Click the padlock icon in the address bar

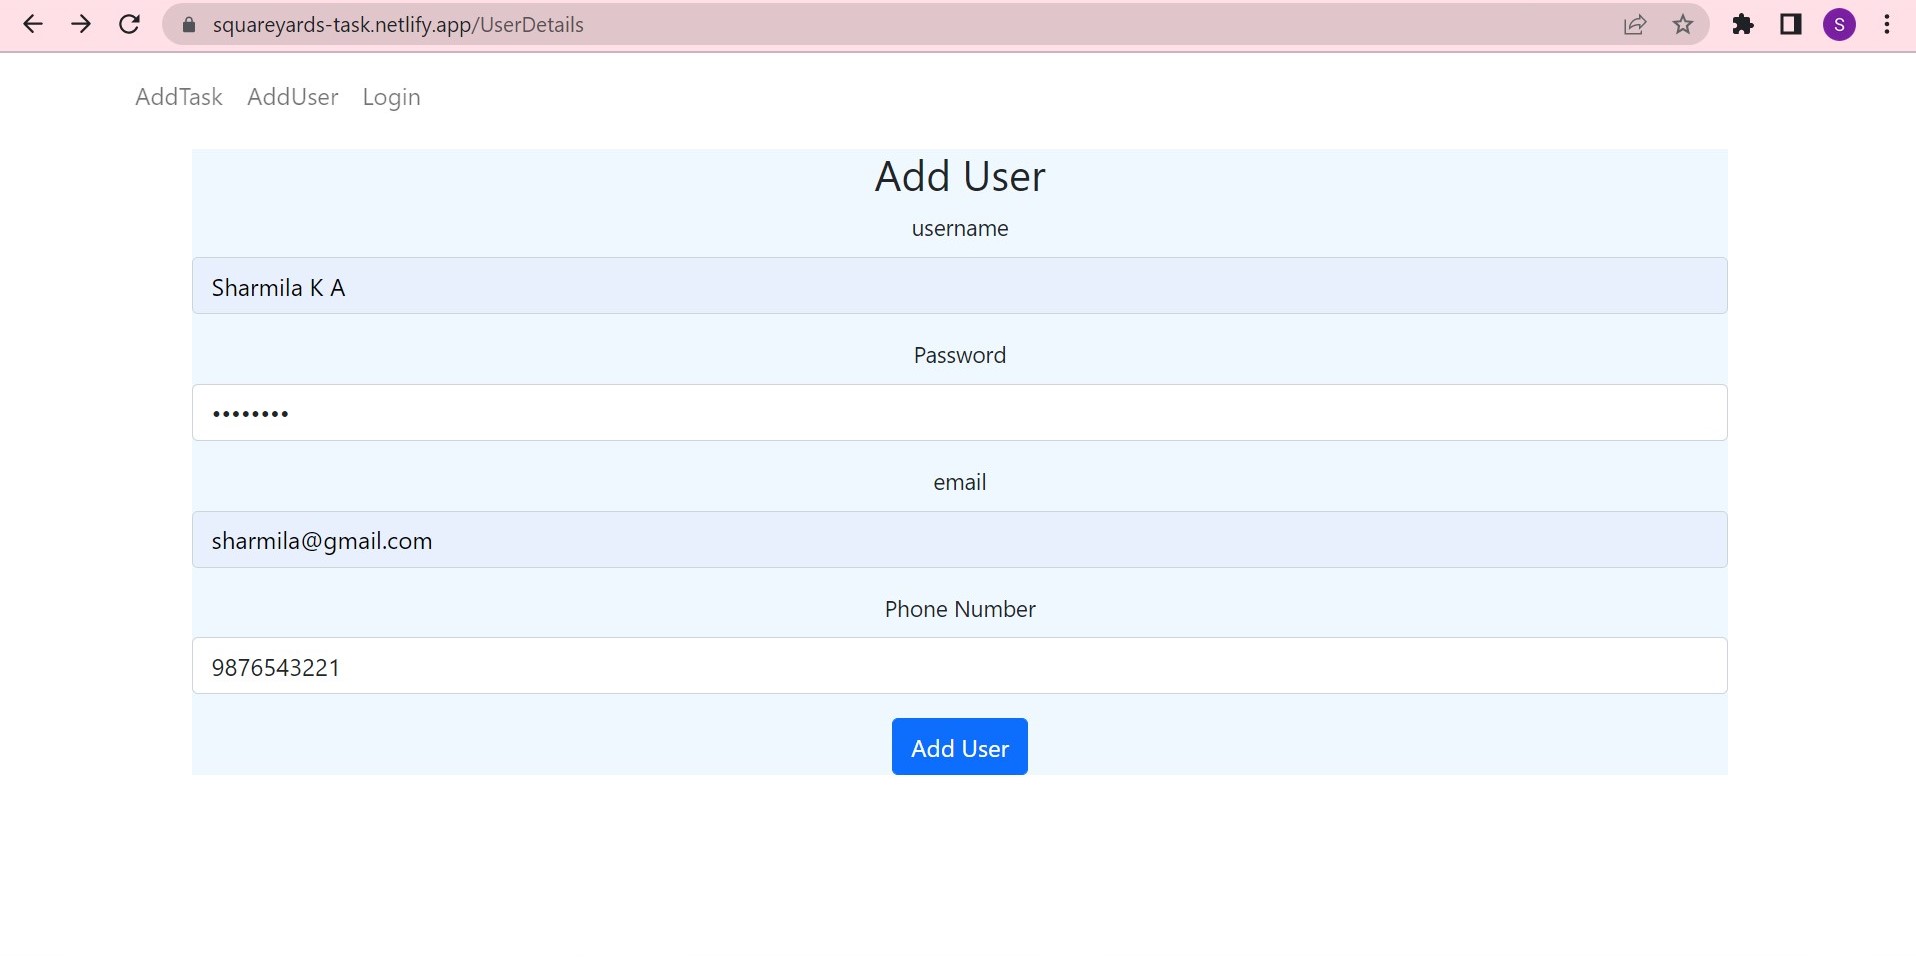pos(187,24)
